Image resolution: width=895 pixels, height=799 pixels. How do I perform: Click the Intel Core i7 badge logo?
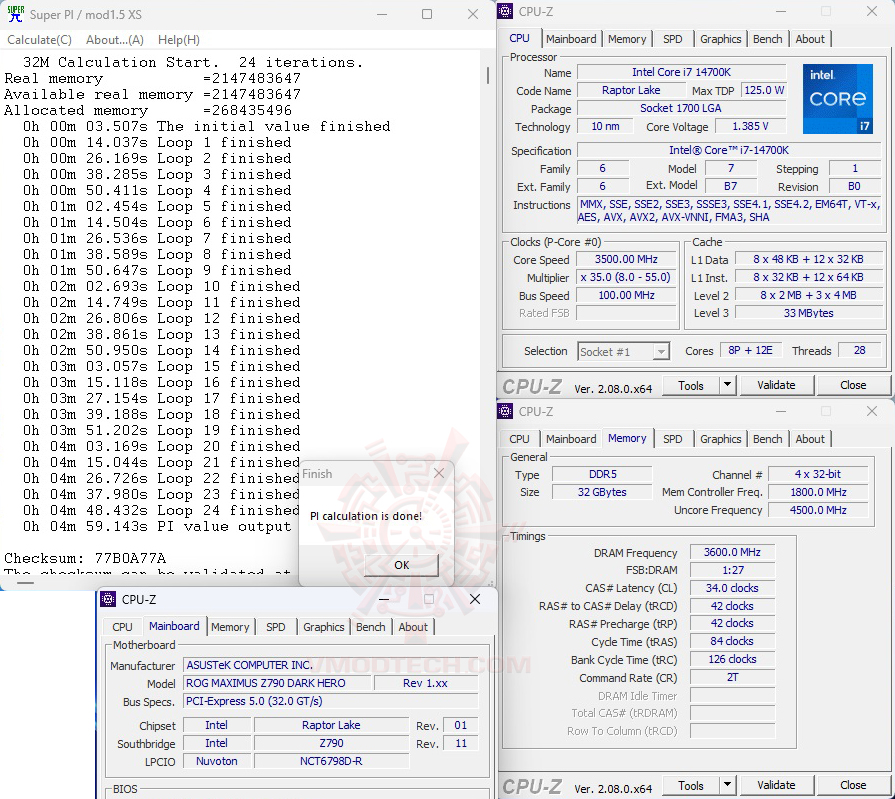tap(838, 98)
